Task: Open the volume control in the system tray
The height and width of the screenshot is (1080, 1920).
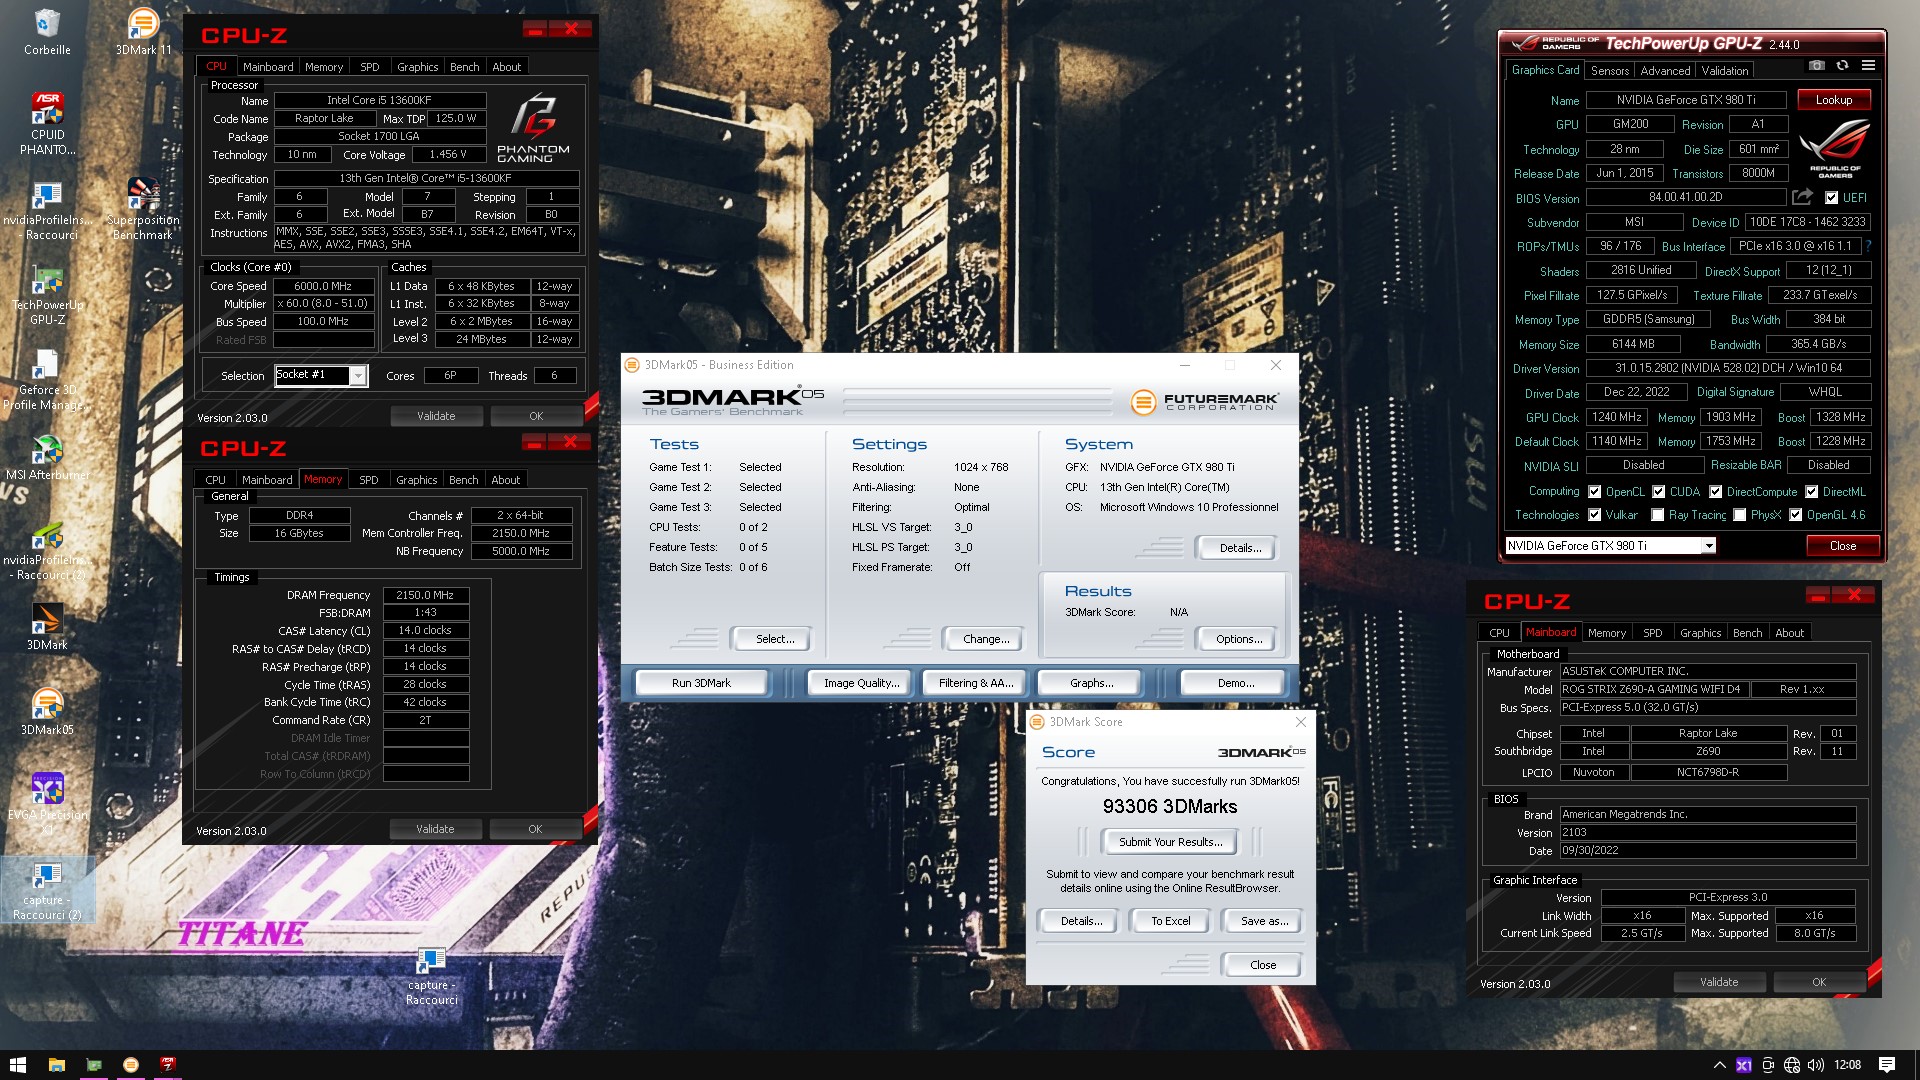Action: 1816,1065
